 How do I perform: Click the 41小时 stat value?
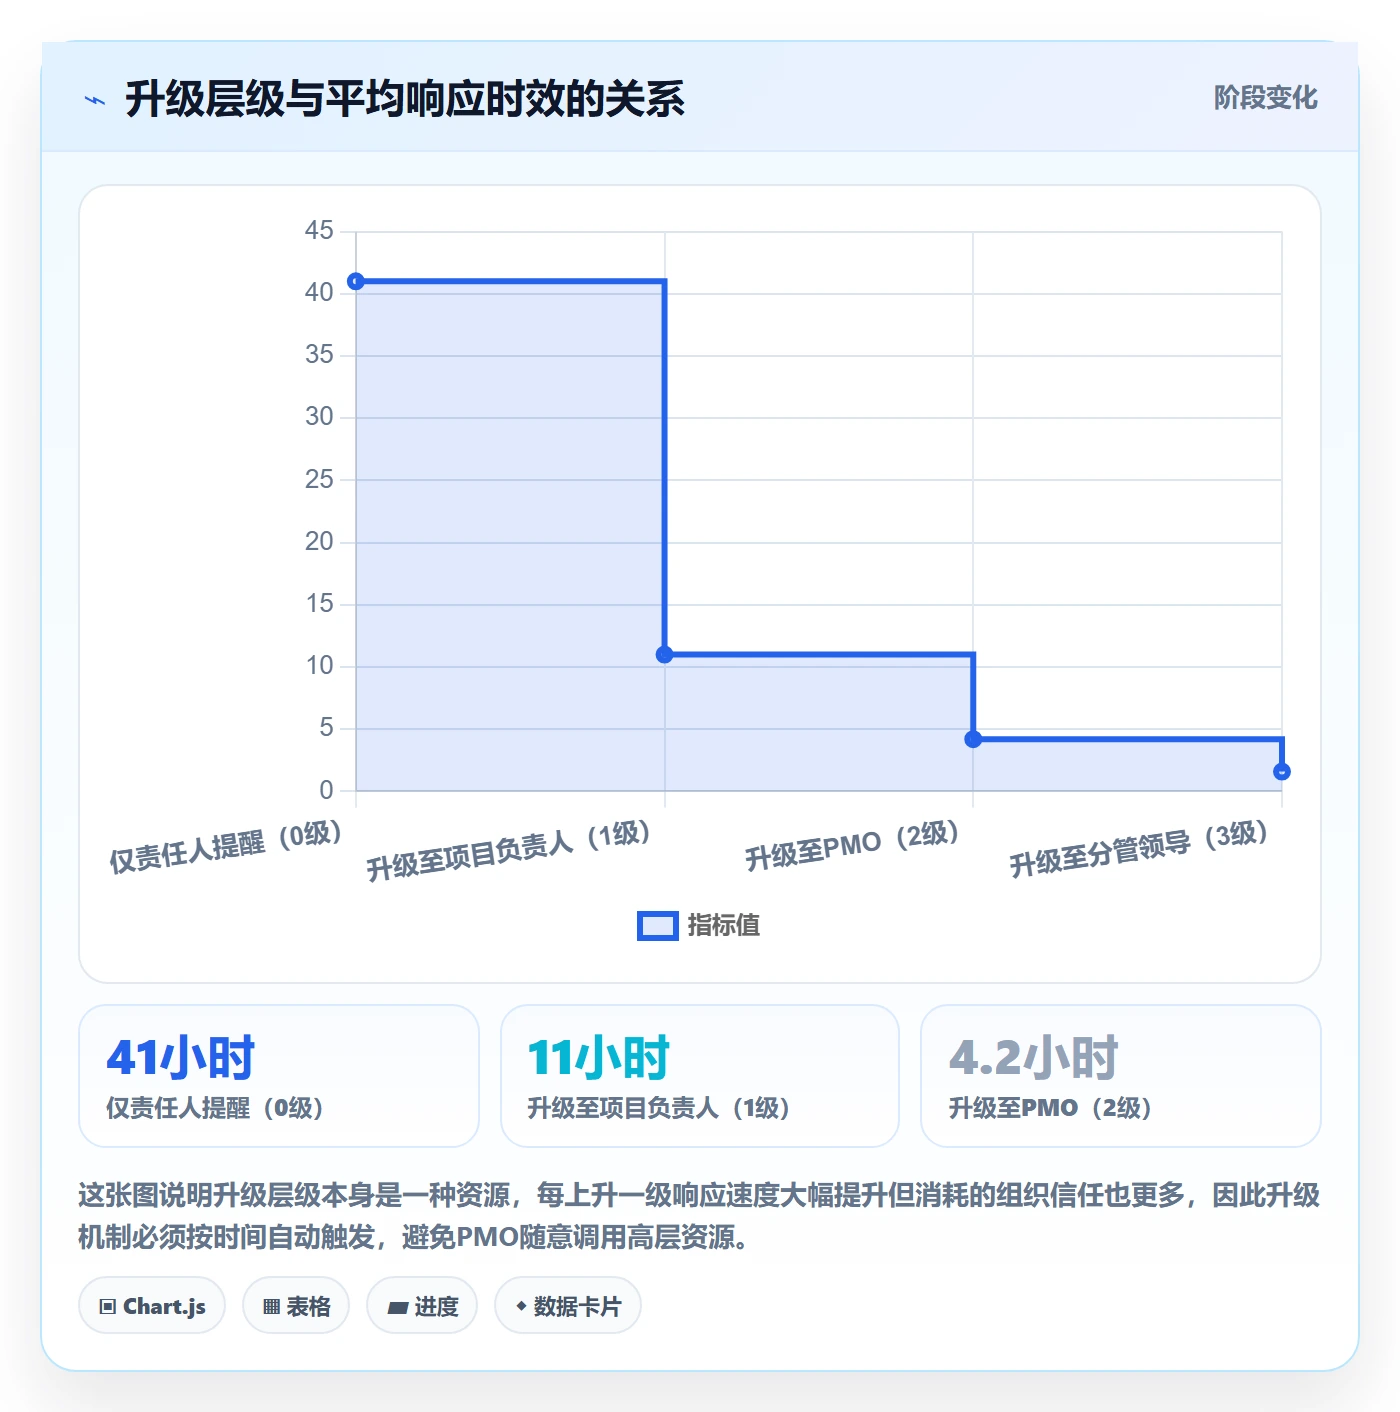(x=181, y=1058)
